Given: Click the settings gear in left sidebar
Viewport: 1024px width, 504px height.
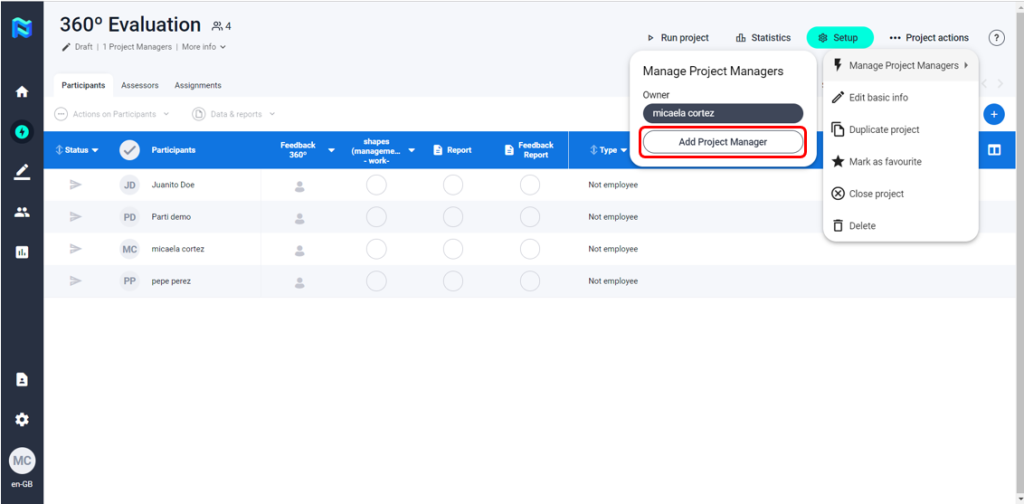Looking at the screenshot, I should [x=21, y=420].
